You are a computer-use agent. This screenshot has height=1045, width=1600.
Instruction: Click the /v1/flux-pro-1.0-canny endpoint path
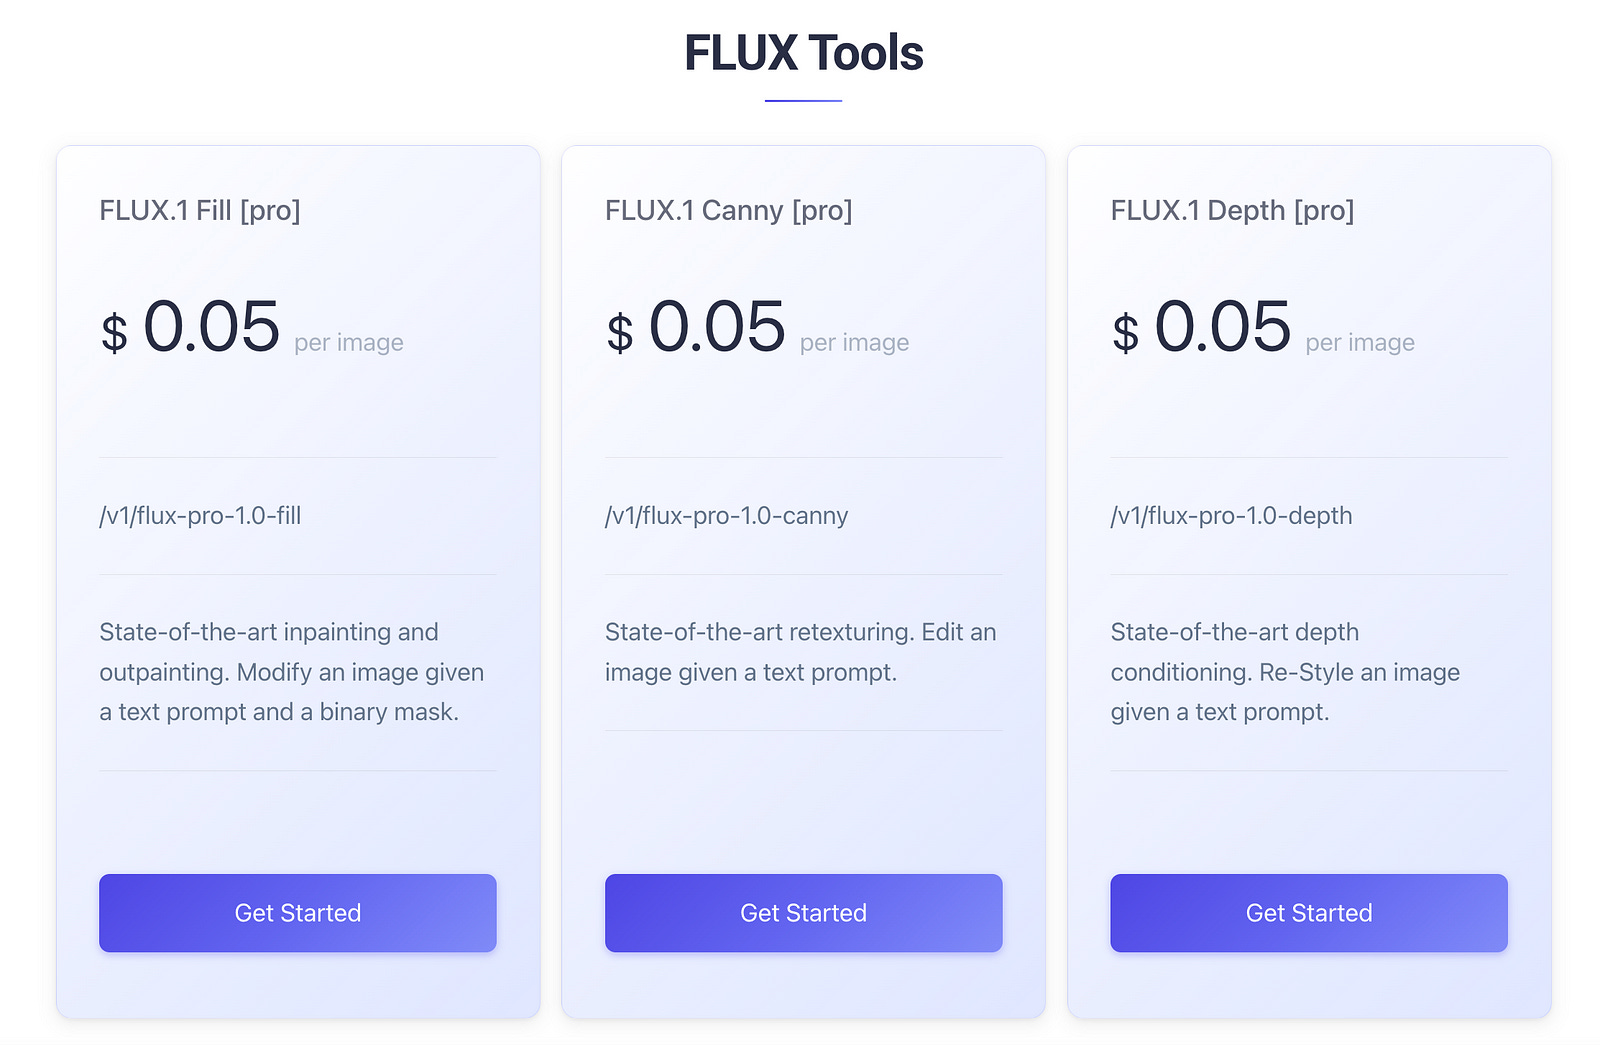tap(726, 516)
